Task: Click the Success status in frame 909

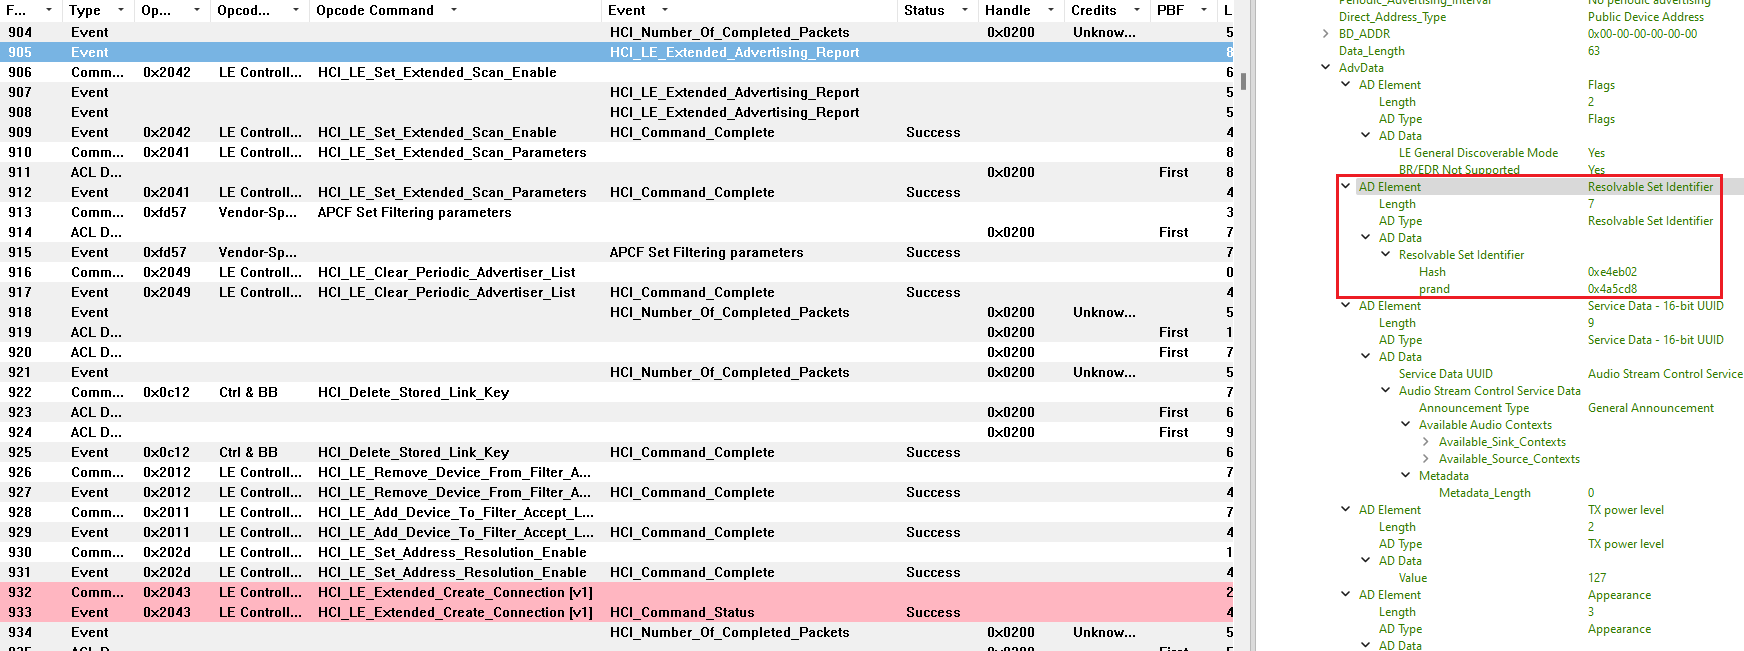Action: pos(933,132)
